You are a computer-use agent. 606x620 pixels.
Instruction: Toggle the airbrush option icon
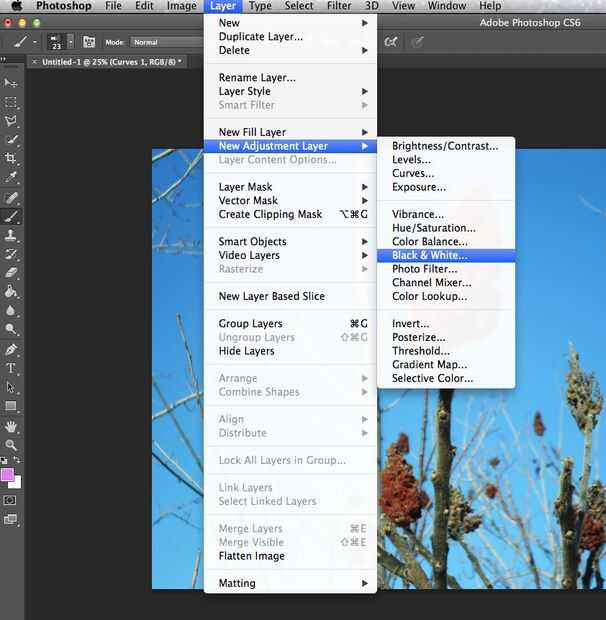click(391, 42)
